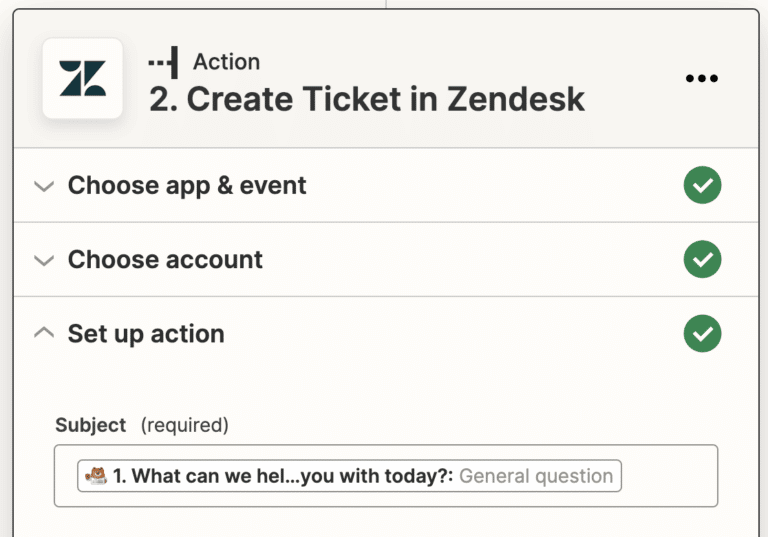Screen dimensions: 768x537
Task: Click the Subject field label
Action: point(91,425)
